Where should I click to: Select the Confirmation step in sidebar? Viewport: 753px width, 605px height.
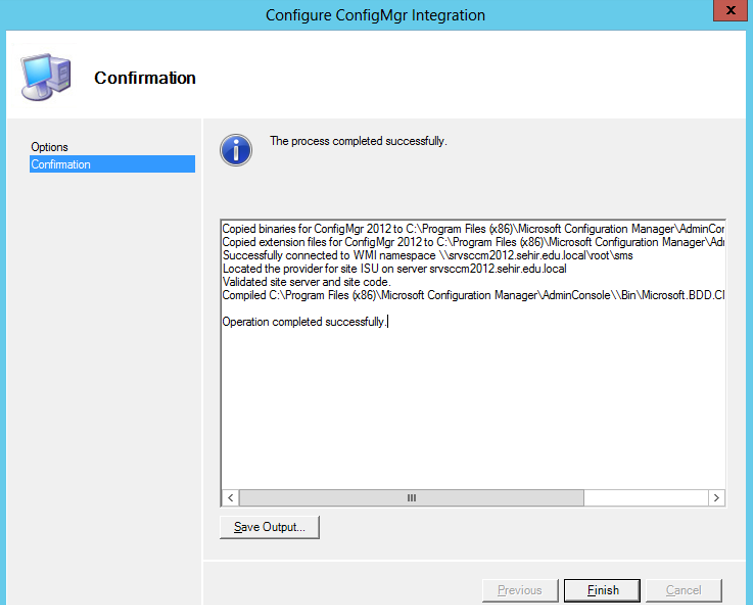click(112, 164)
